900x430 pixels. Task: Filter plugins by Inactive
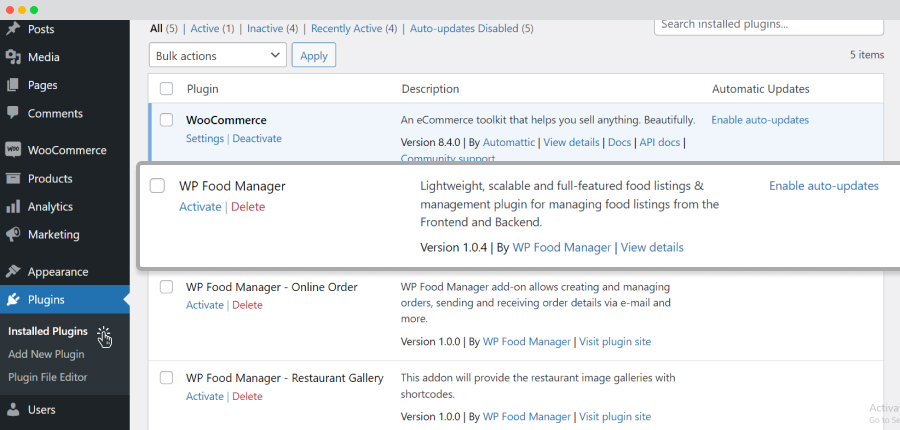pos(265,28)
